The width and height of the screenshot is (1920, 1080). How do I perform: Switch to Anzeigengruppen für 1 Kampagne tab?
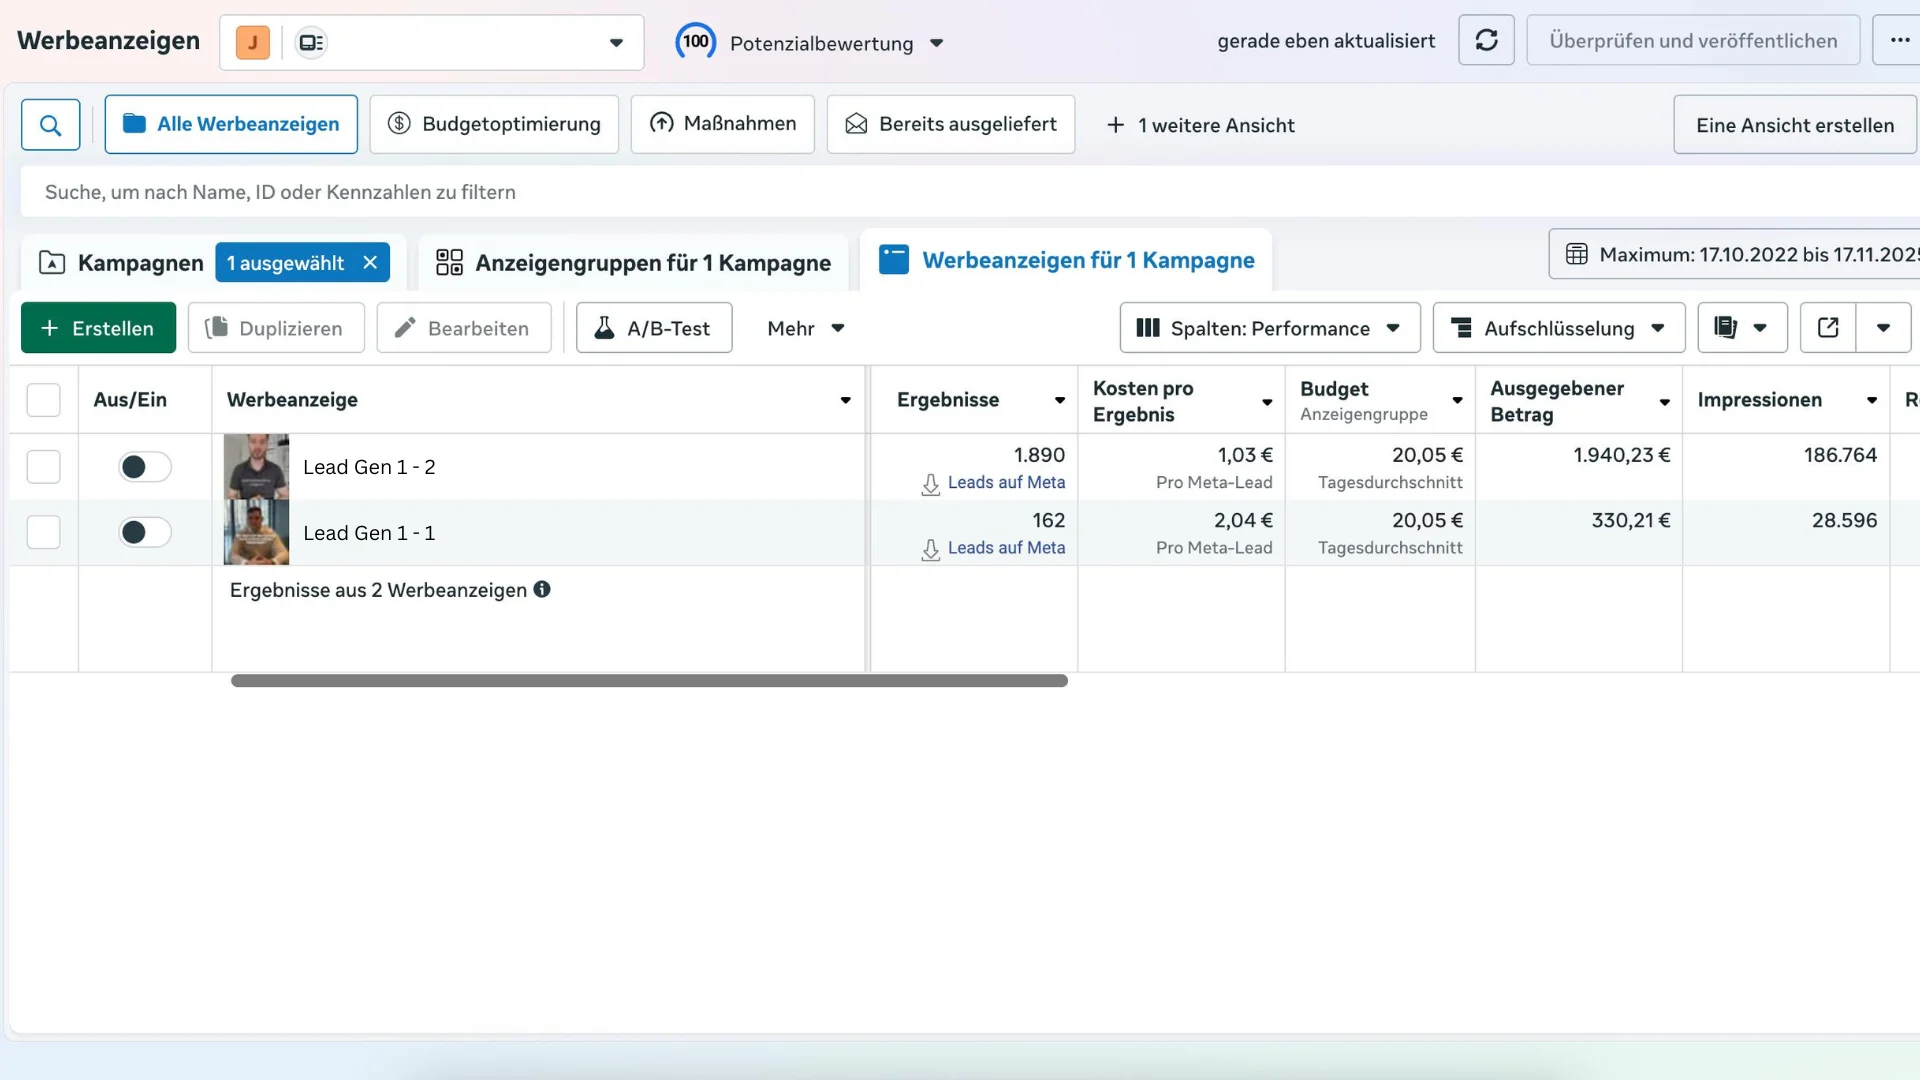[633, 262]
